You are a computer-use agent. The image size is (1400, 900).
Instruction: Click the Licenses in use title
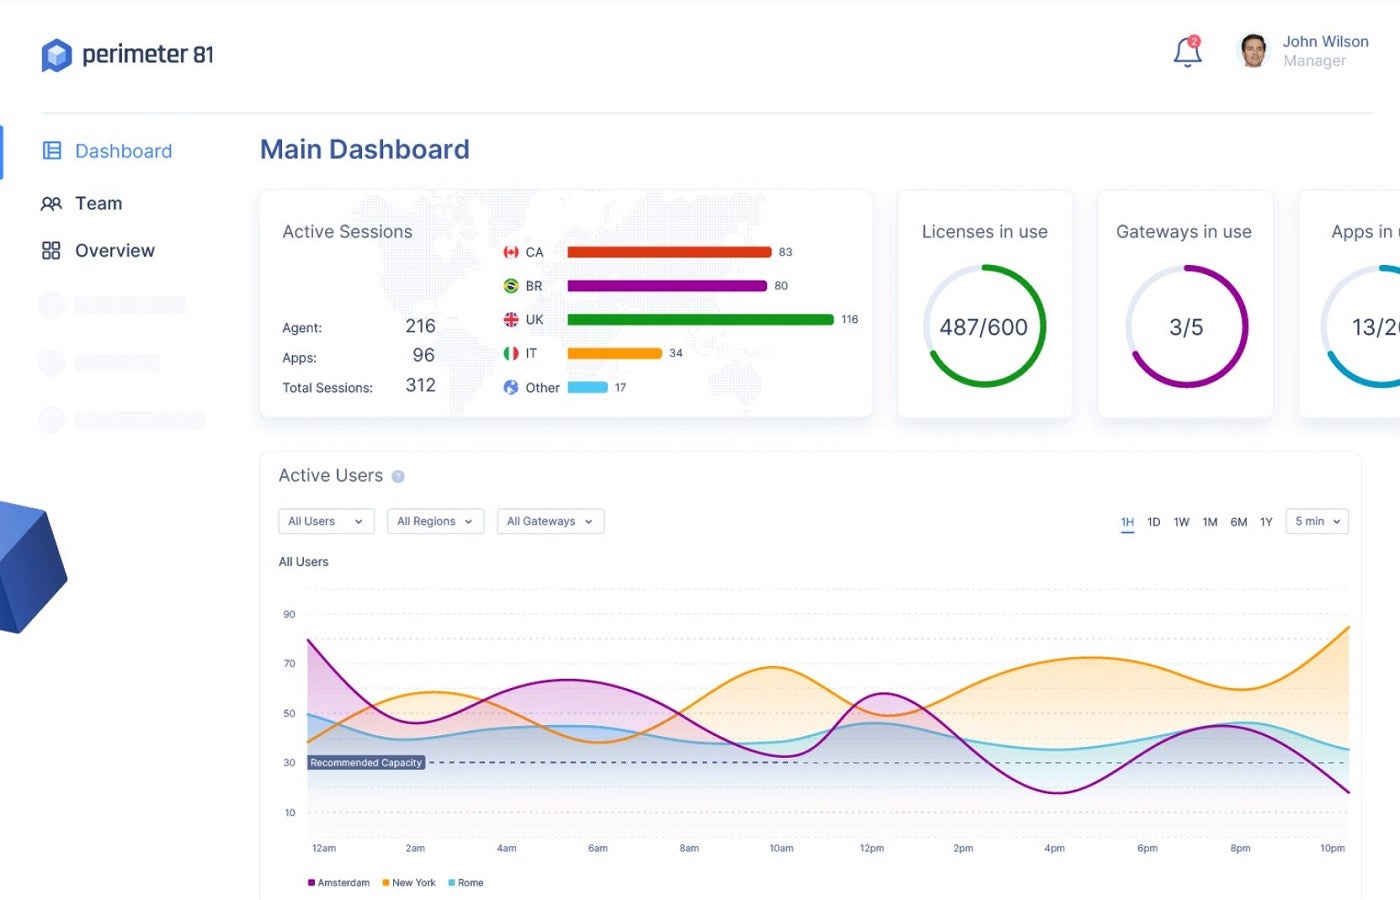[x=984, y=232]
